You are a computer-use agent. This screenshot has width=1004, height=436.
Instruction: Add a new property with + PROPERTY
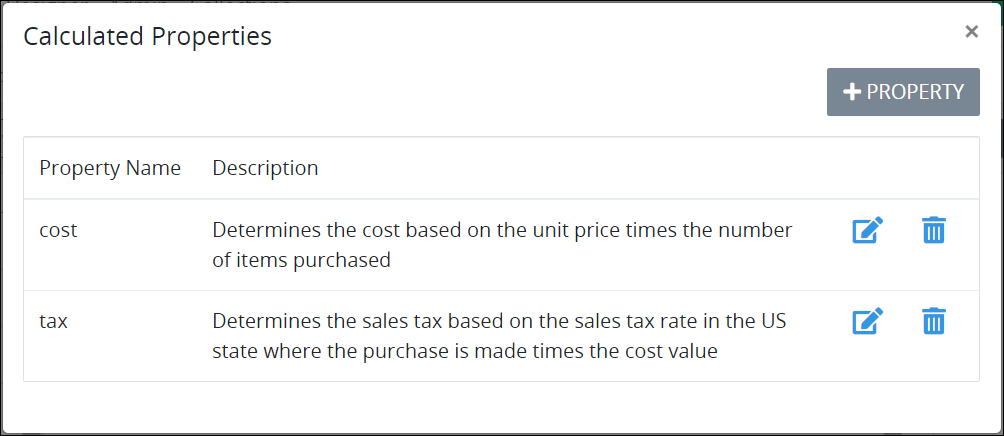(x=903, y=92)
